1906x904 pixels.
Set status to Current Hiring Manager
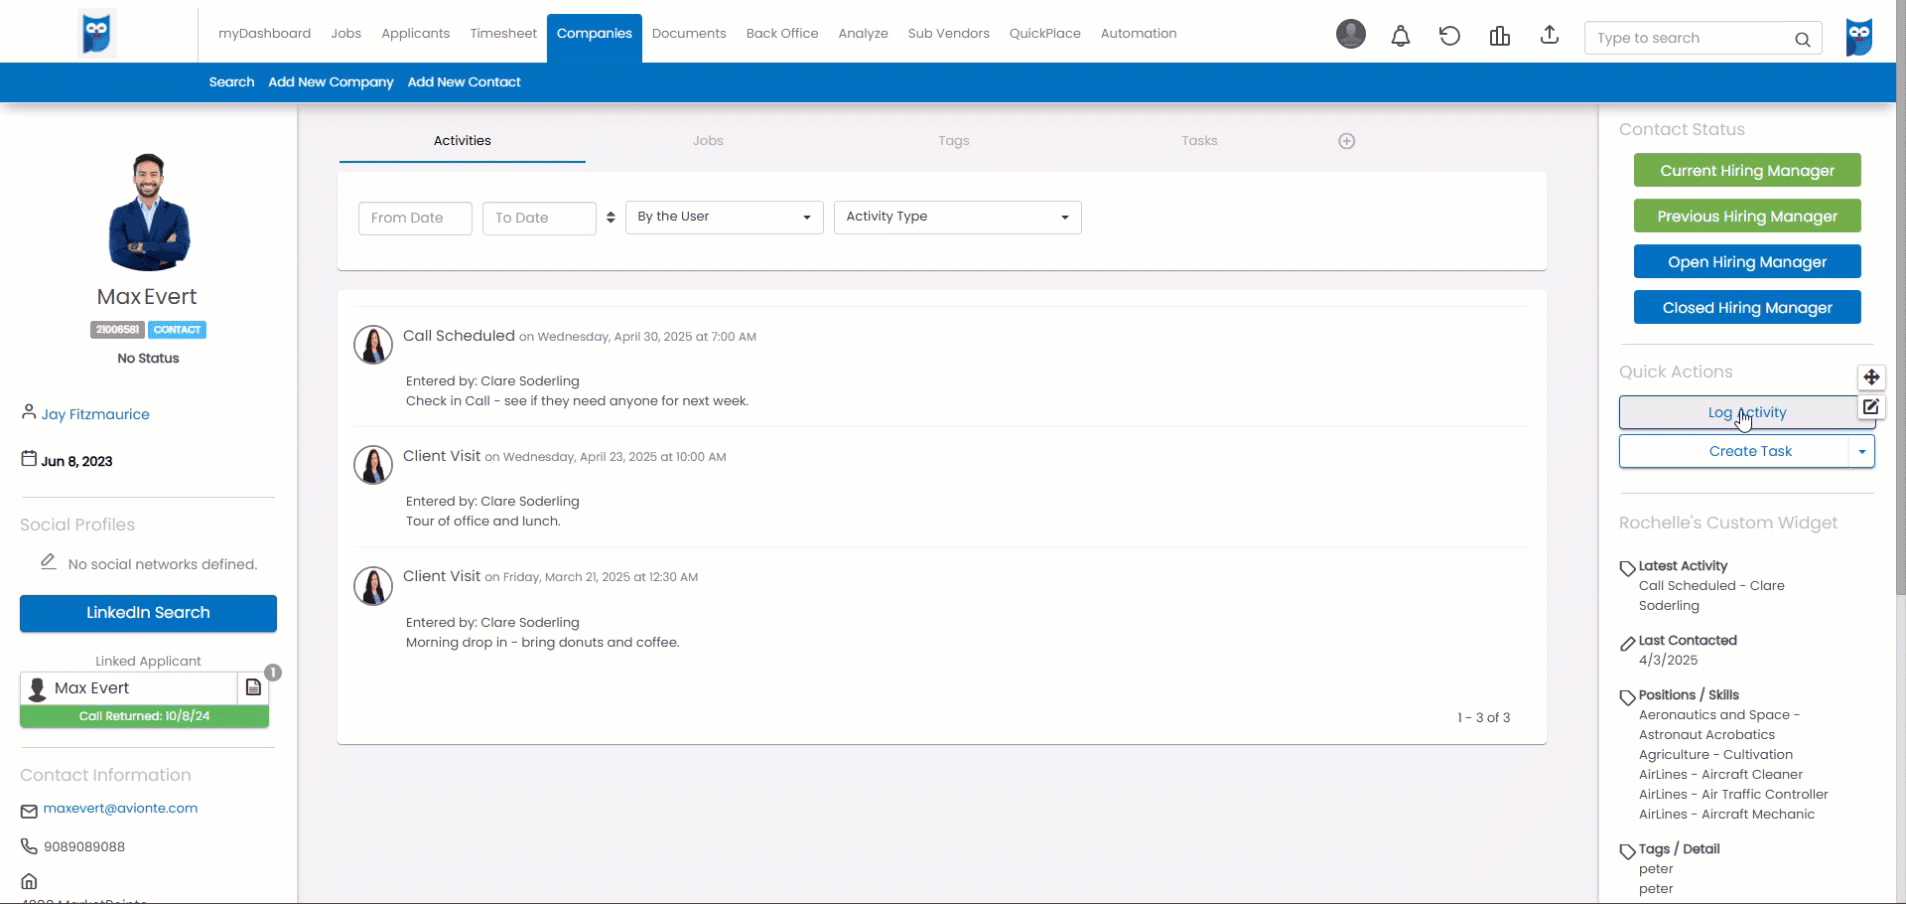click(1747, 170)
